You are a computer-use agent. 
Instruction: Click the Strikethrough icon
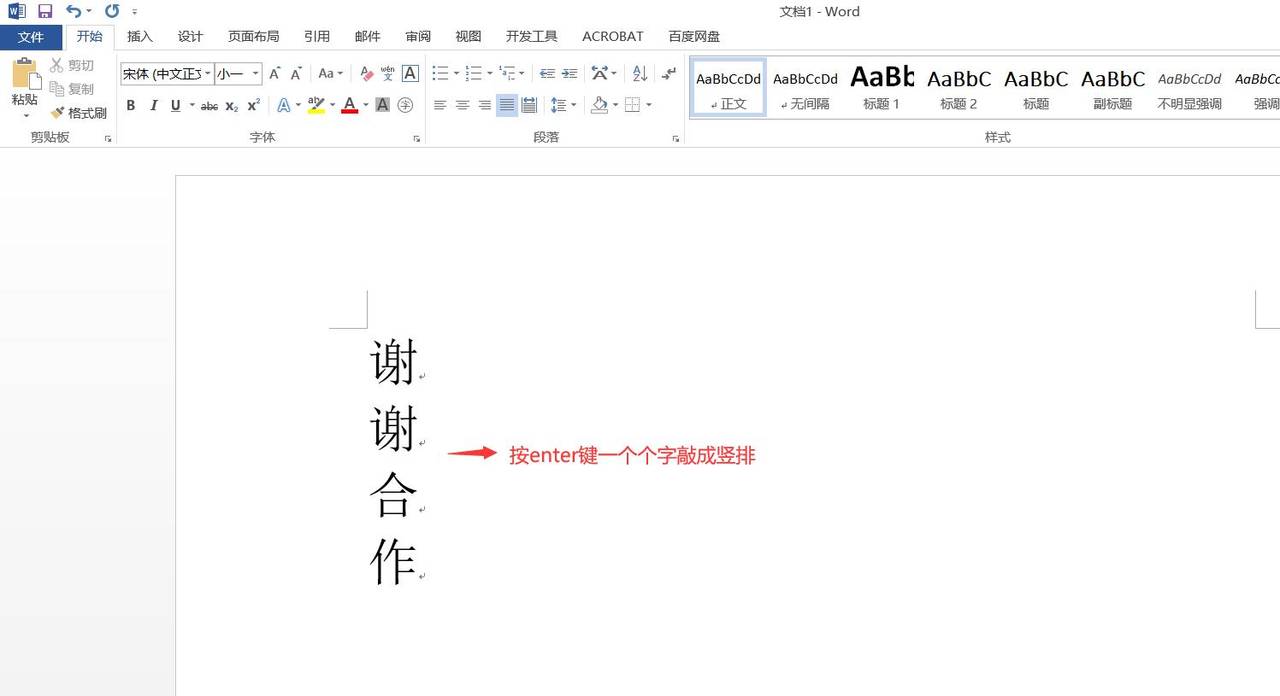(208, 105)
